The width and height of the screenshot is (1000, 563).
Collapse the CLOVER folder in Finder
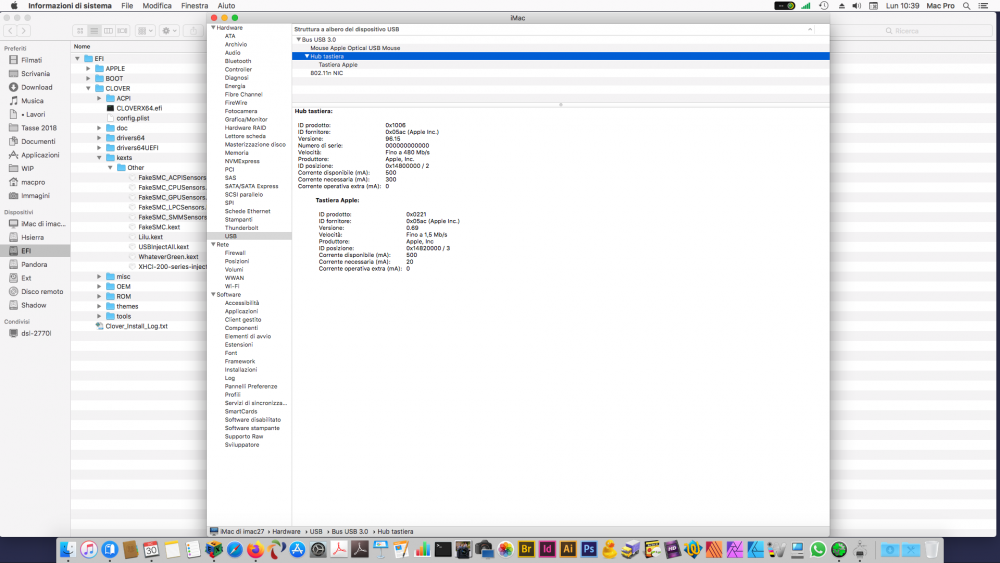coord(88,88)
